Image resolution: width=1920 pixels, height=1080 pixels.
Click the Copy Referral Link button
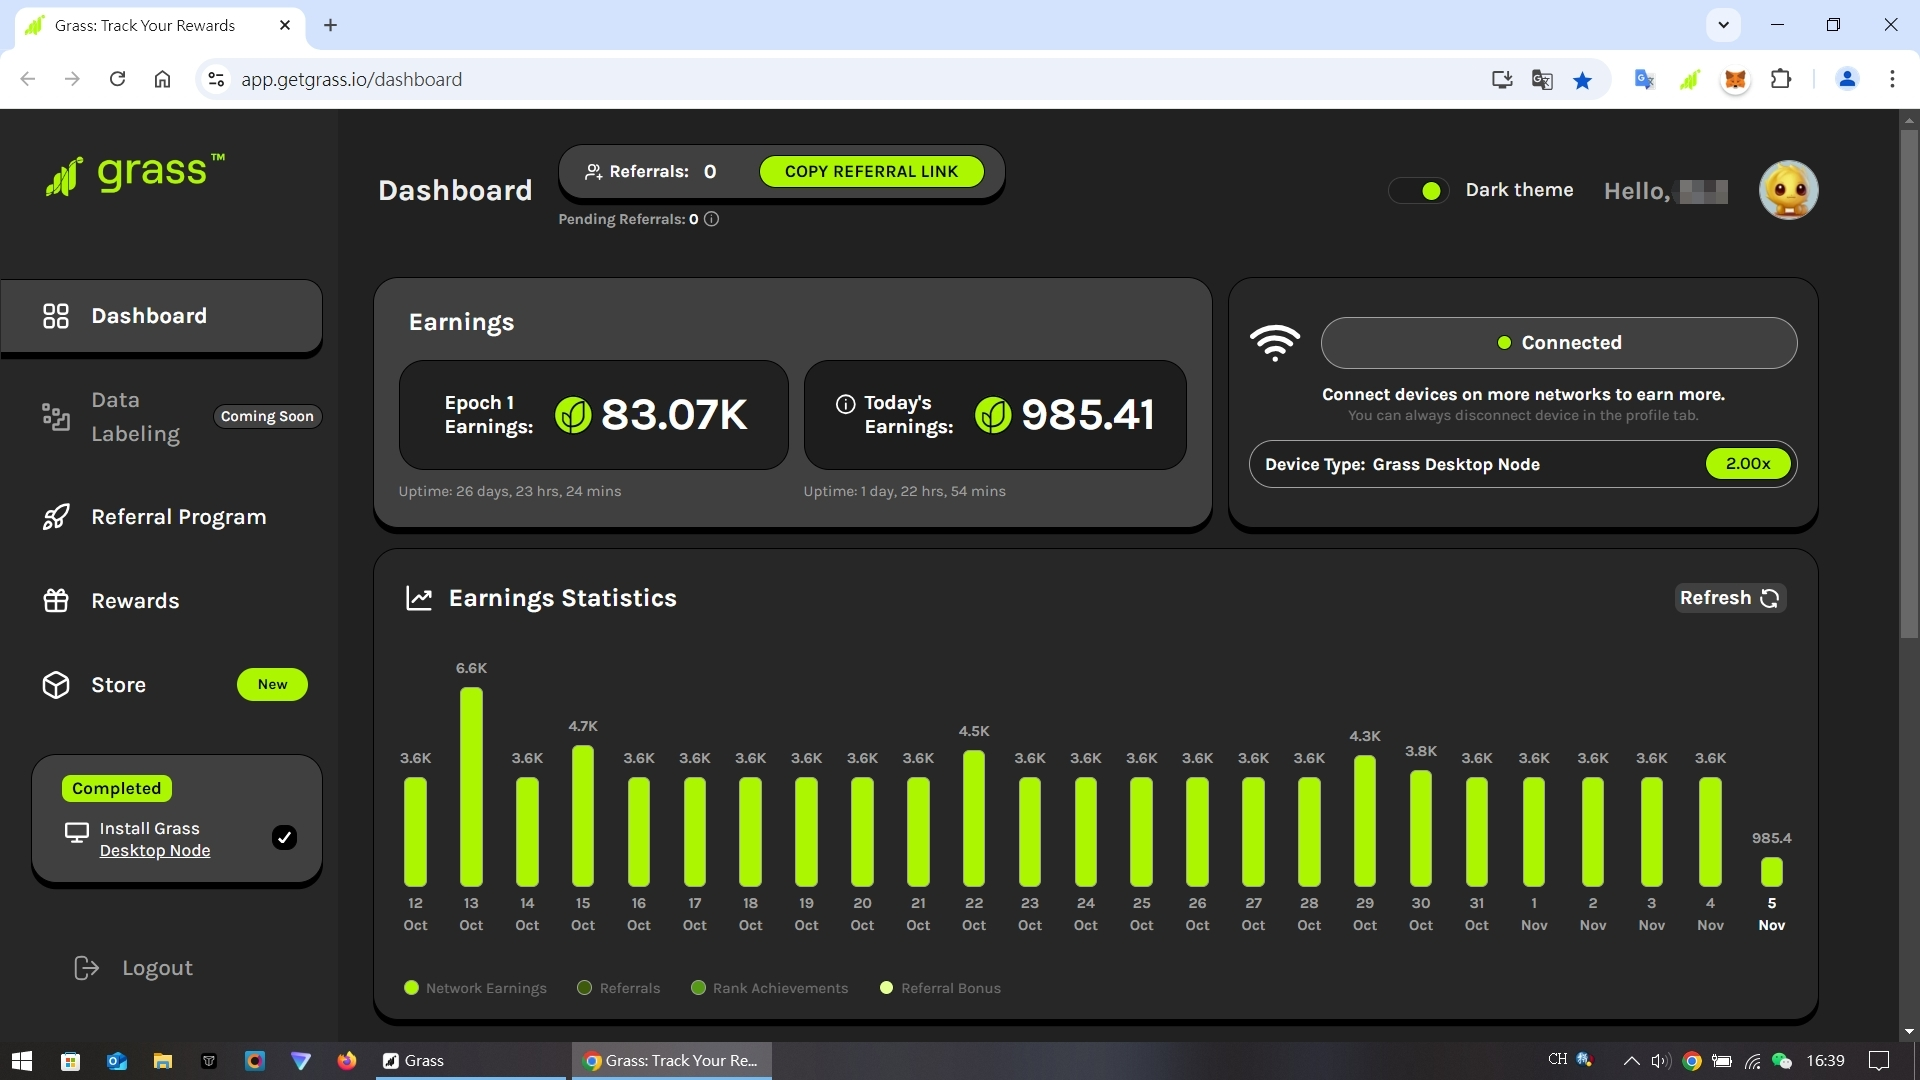(x=871, y=171)
